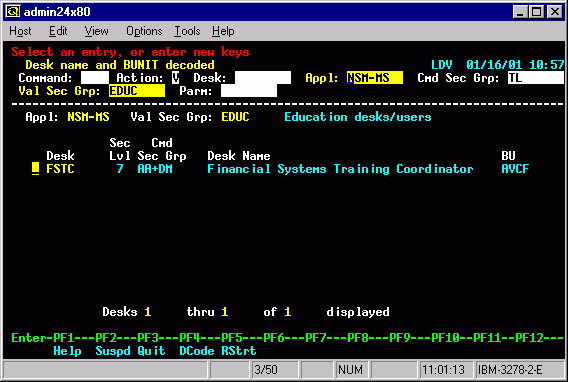Maximize the admin24x80 window
568x382 pixels.
[x=536, y=12]
